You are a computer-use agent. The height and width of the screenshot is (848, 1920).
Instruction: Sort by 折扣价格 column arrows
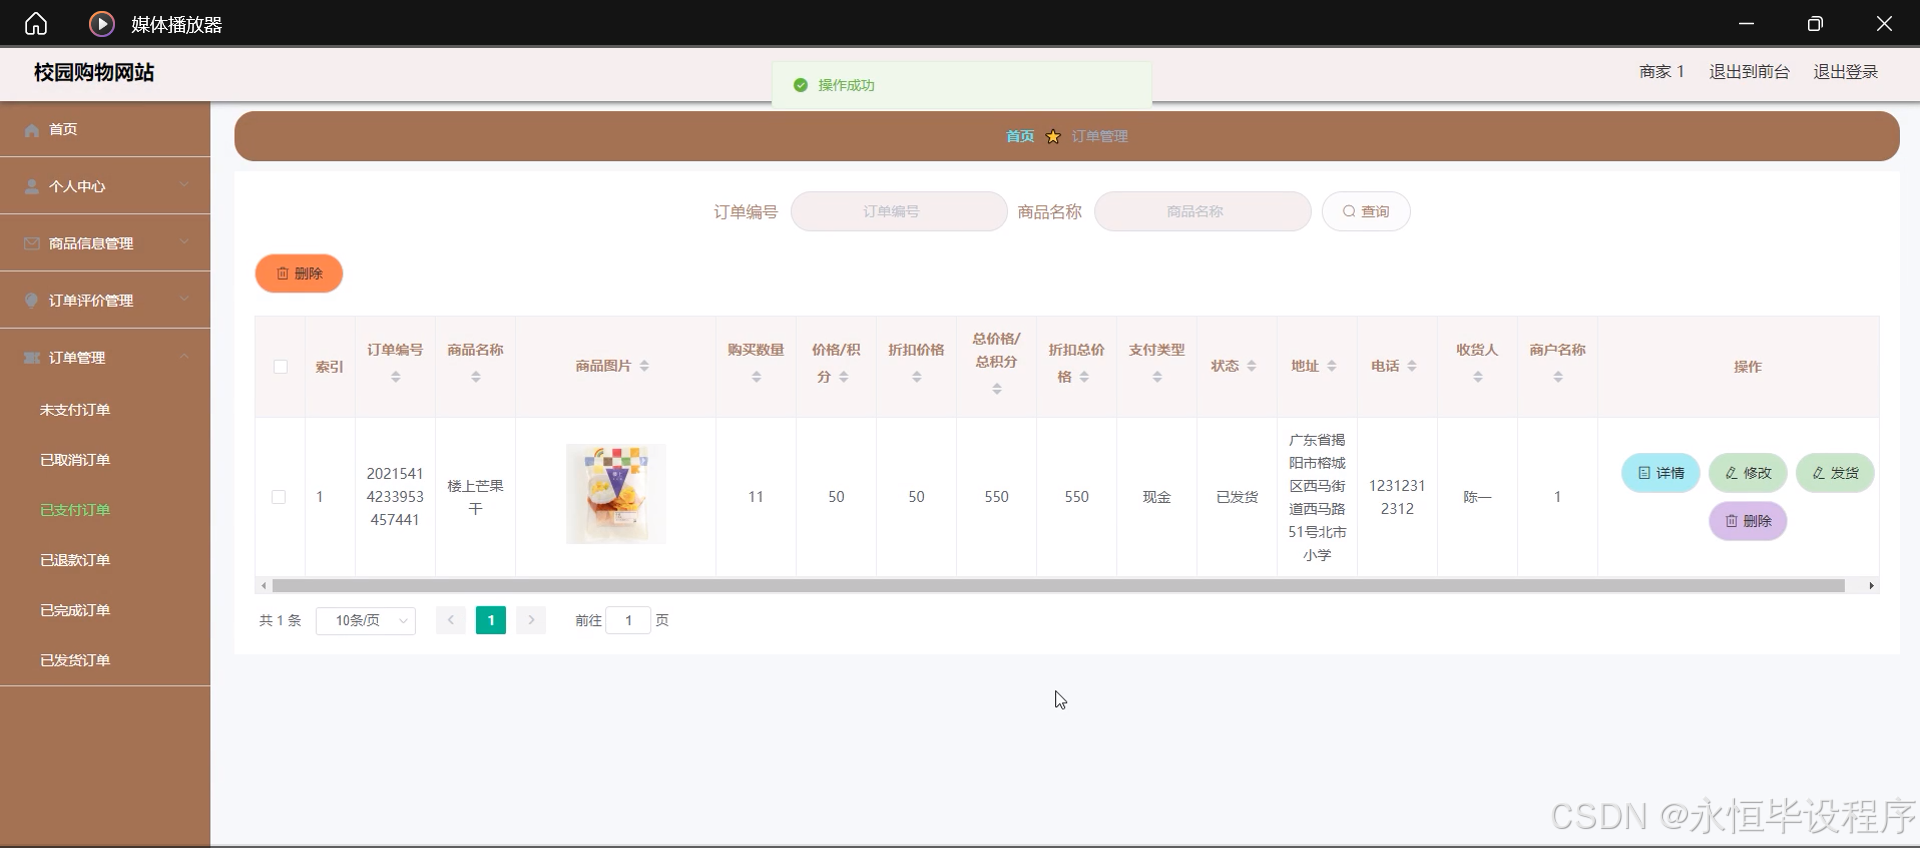(917, 377)
